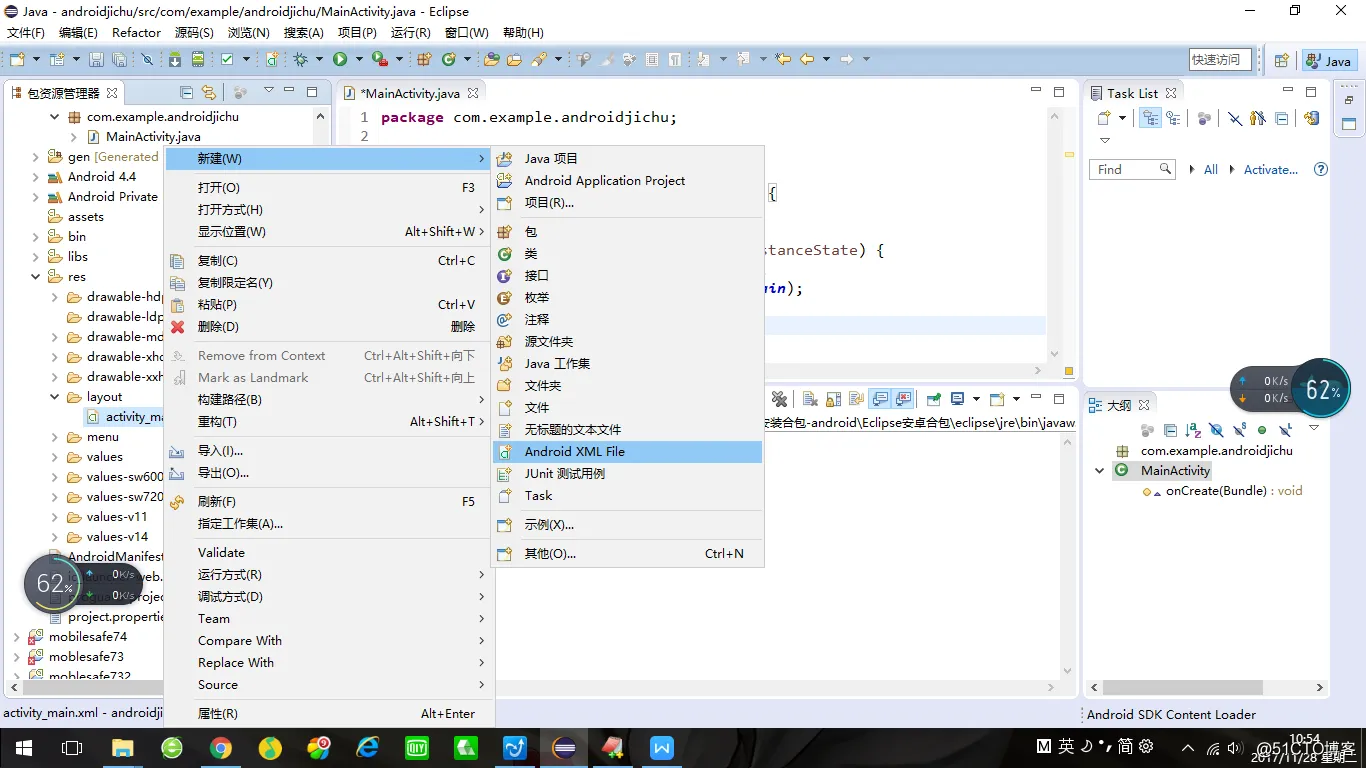Click 其他(O)... in the New submenu

click(x=628, y=554)
